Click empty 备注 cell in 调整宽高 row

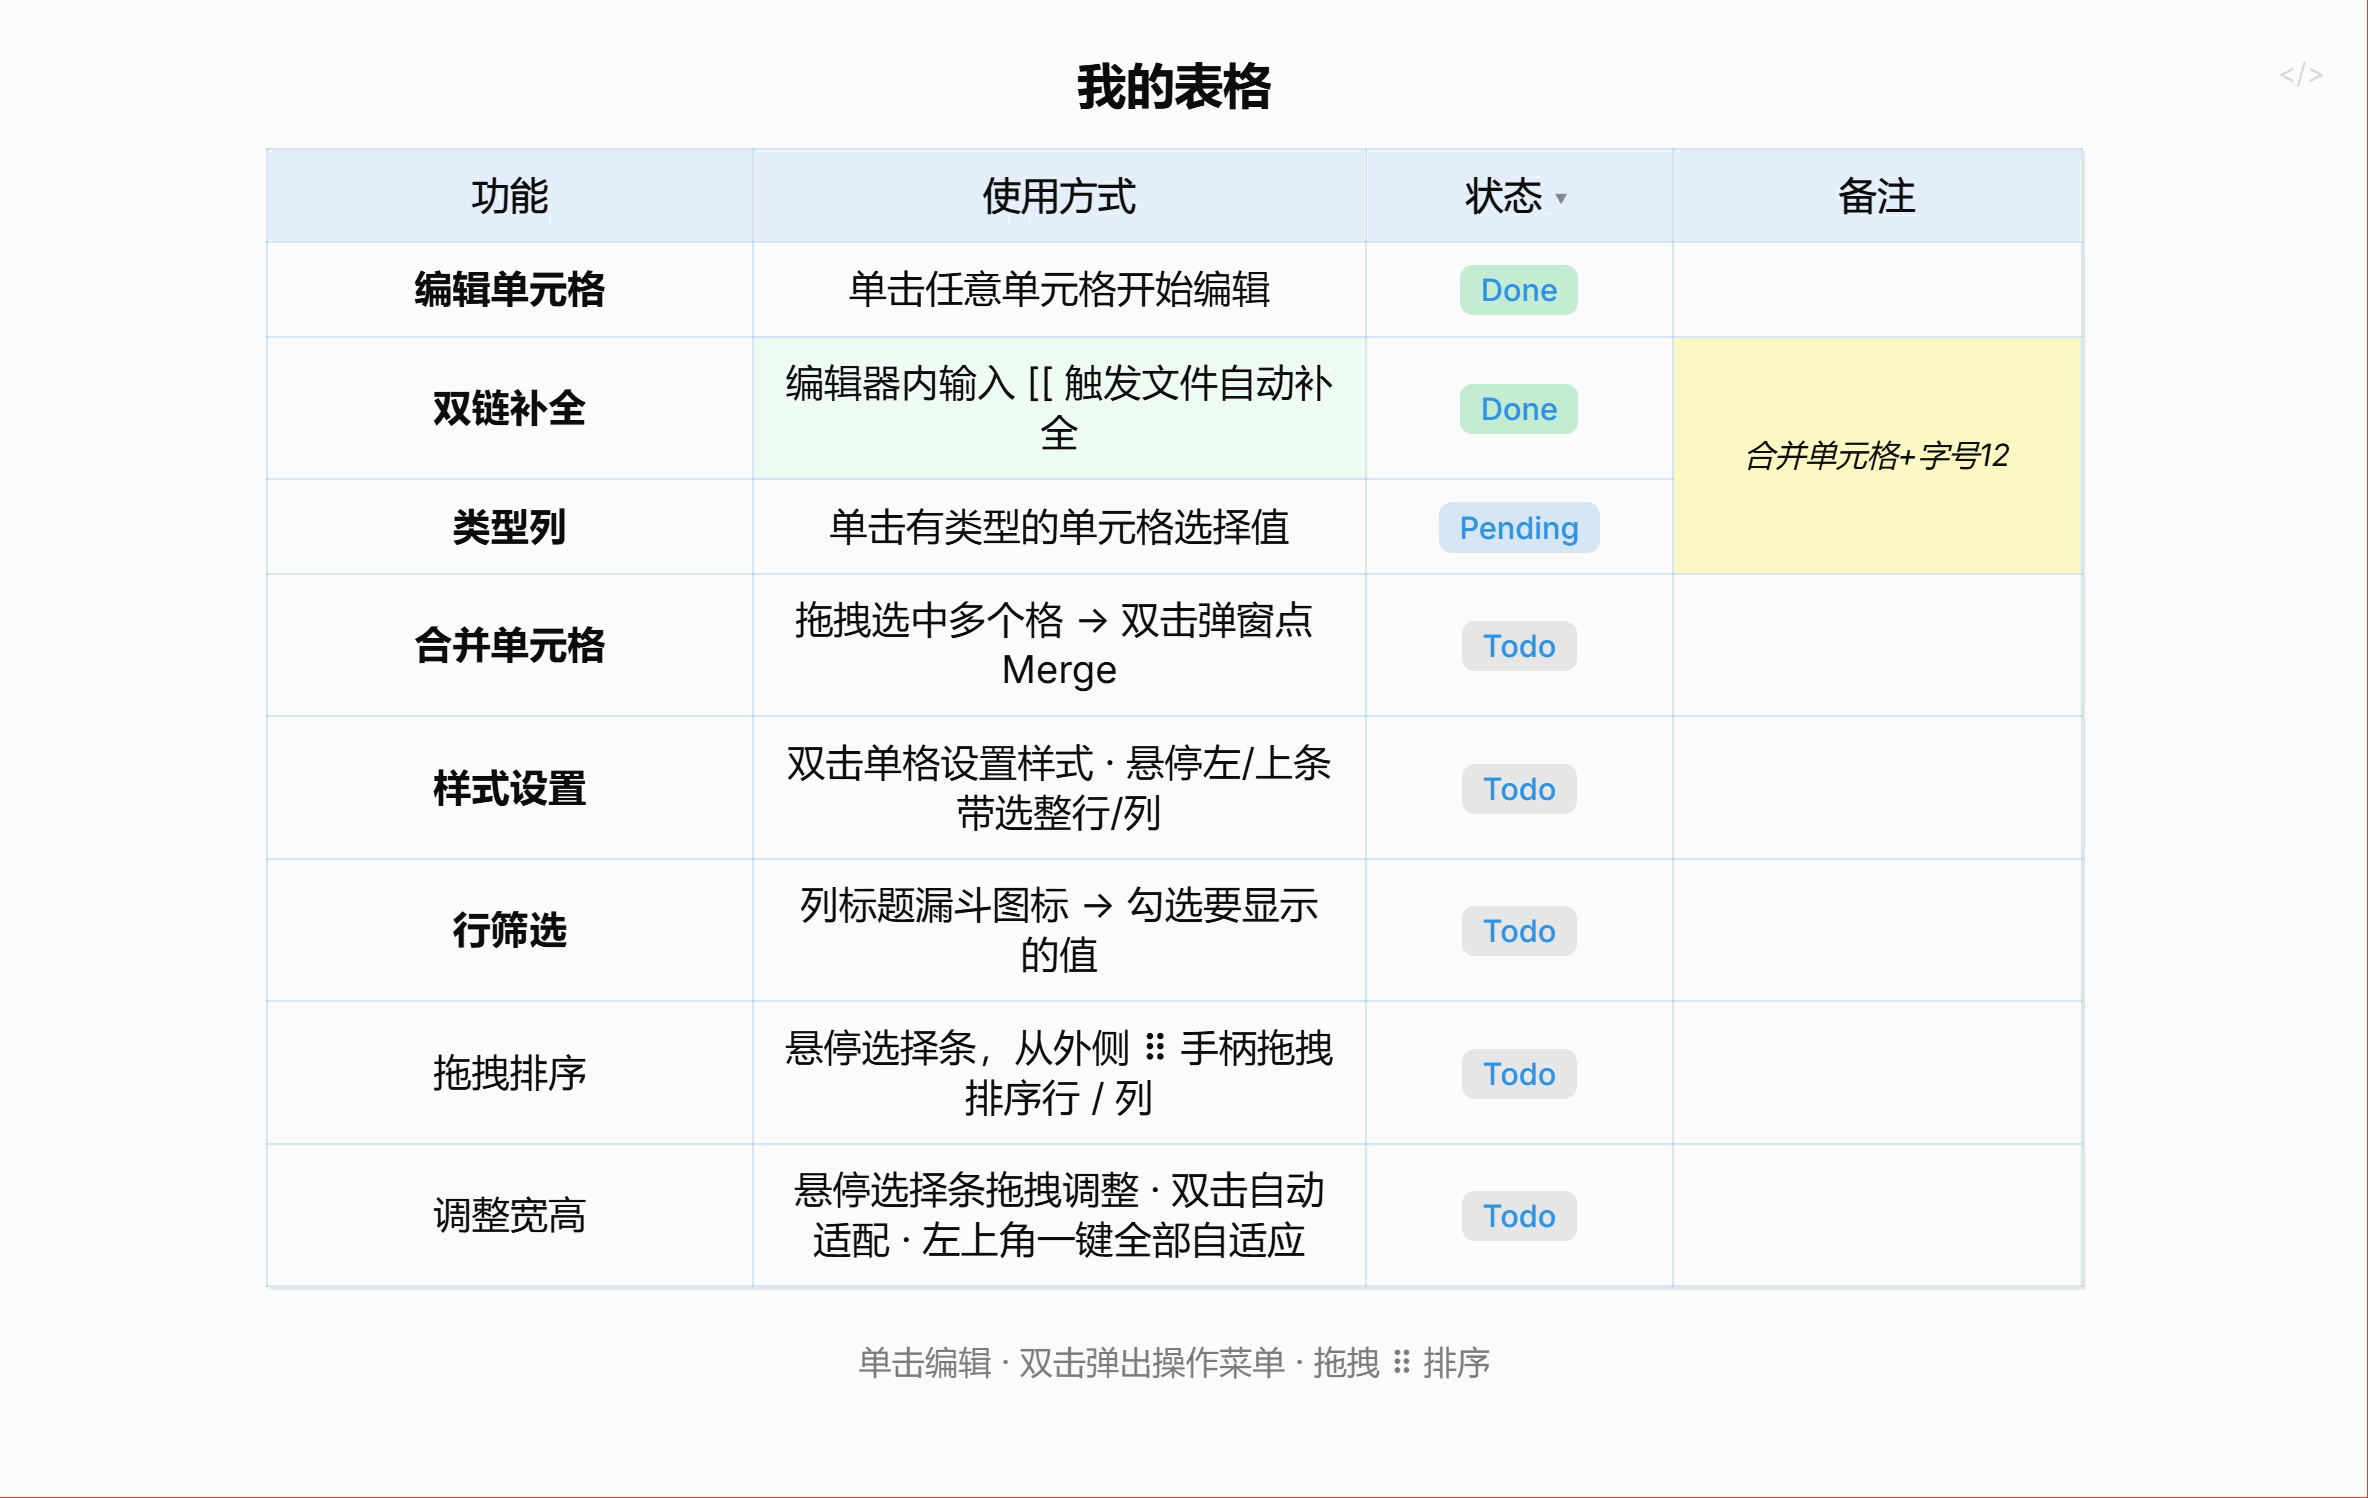click(1877, 1215)
